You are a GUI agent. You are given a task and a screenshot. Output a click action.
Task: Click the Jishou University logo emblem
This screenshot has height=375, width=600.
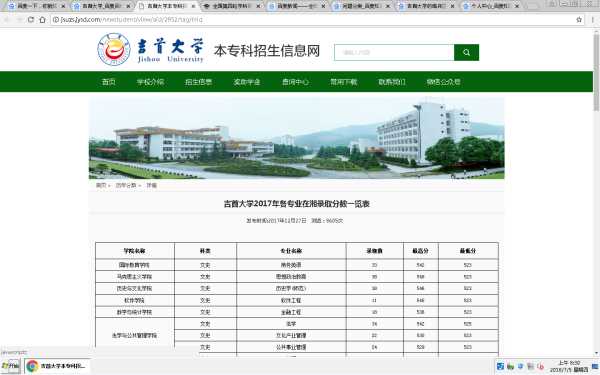pyautogui.click(x=114, y=49)
